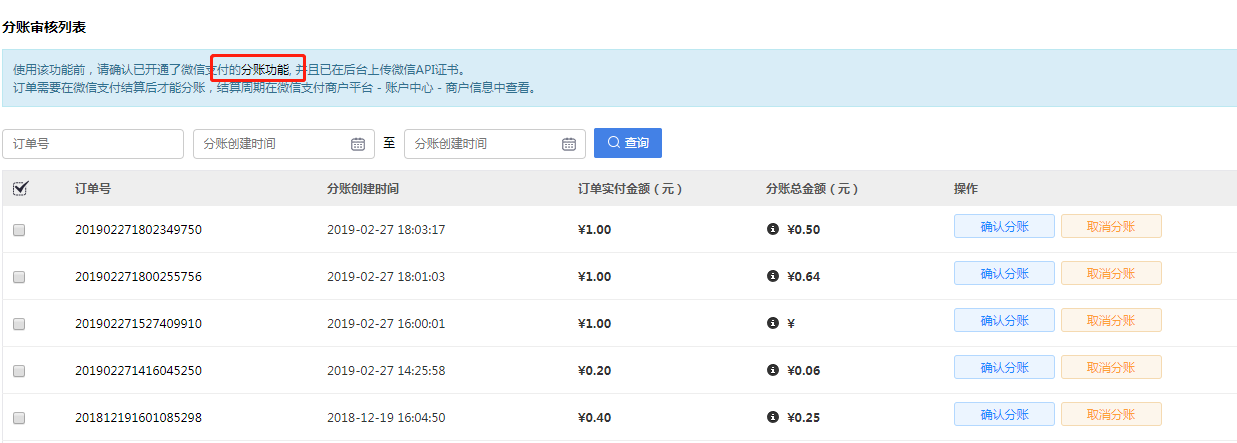Viewport: 1237px width, 443px height.
Task: Click 确认分账 for order 201902271416045250
Action: (1003, 367)
